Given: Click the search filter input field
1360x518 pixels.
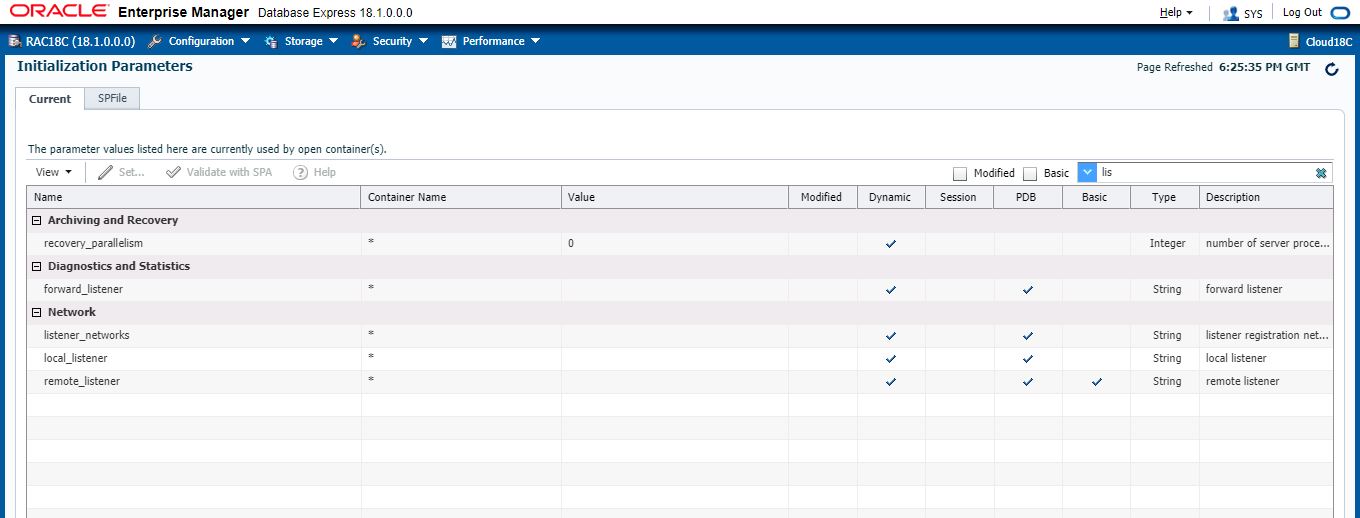Looking at the screenshot, I should [x=1205, y=172].
